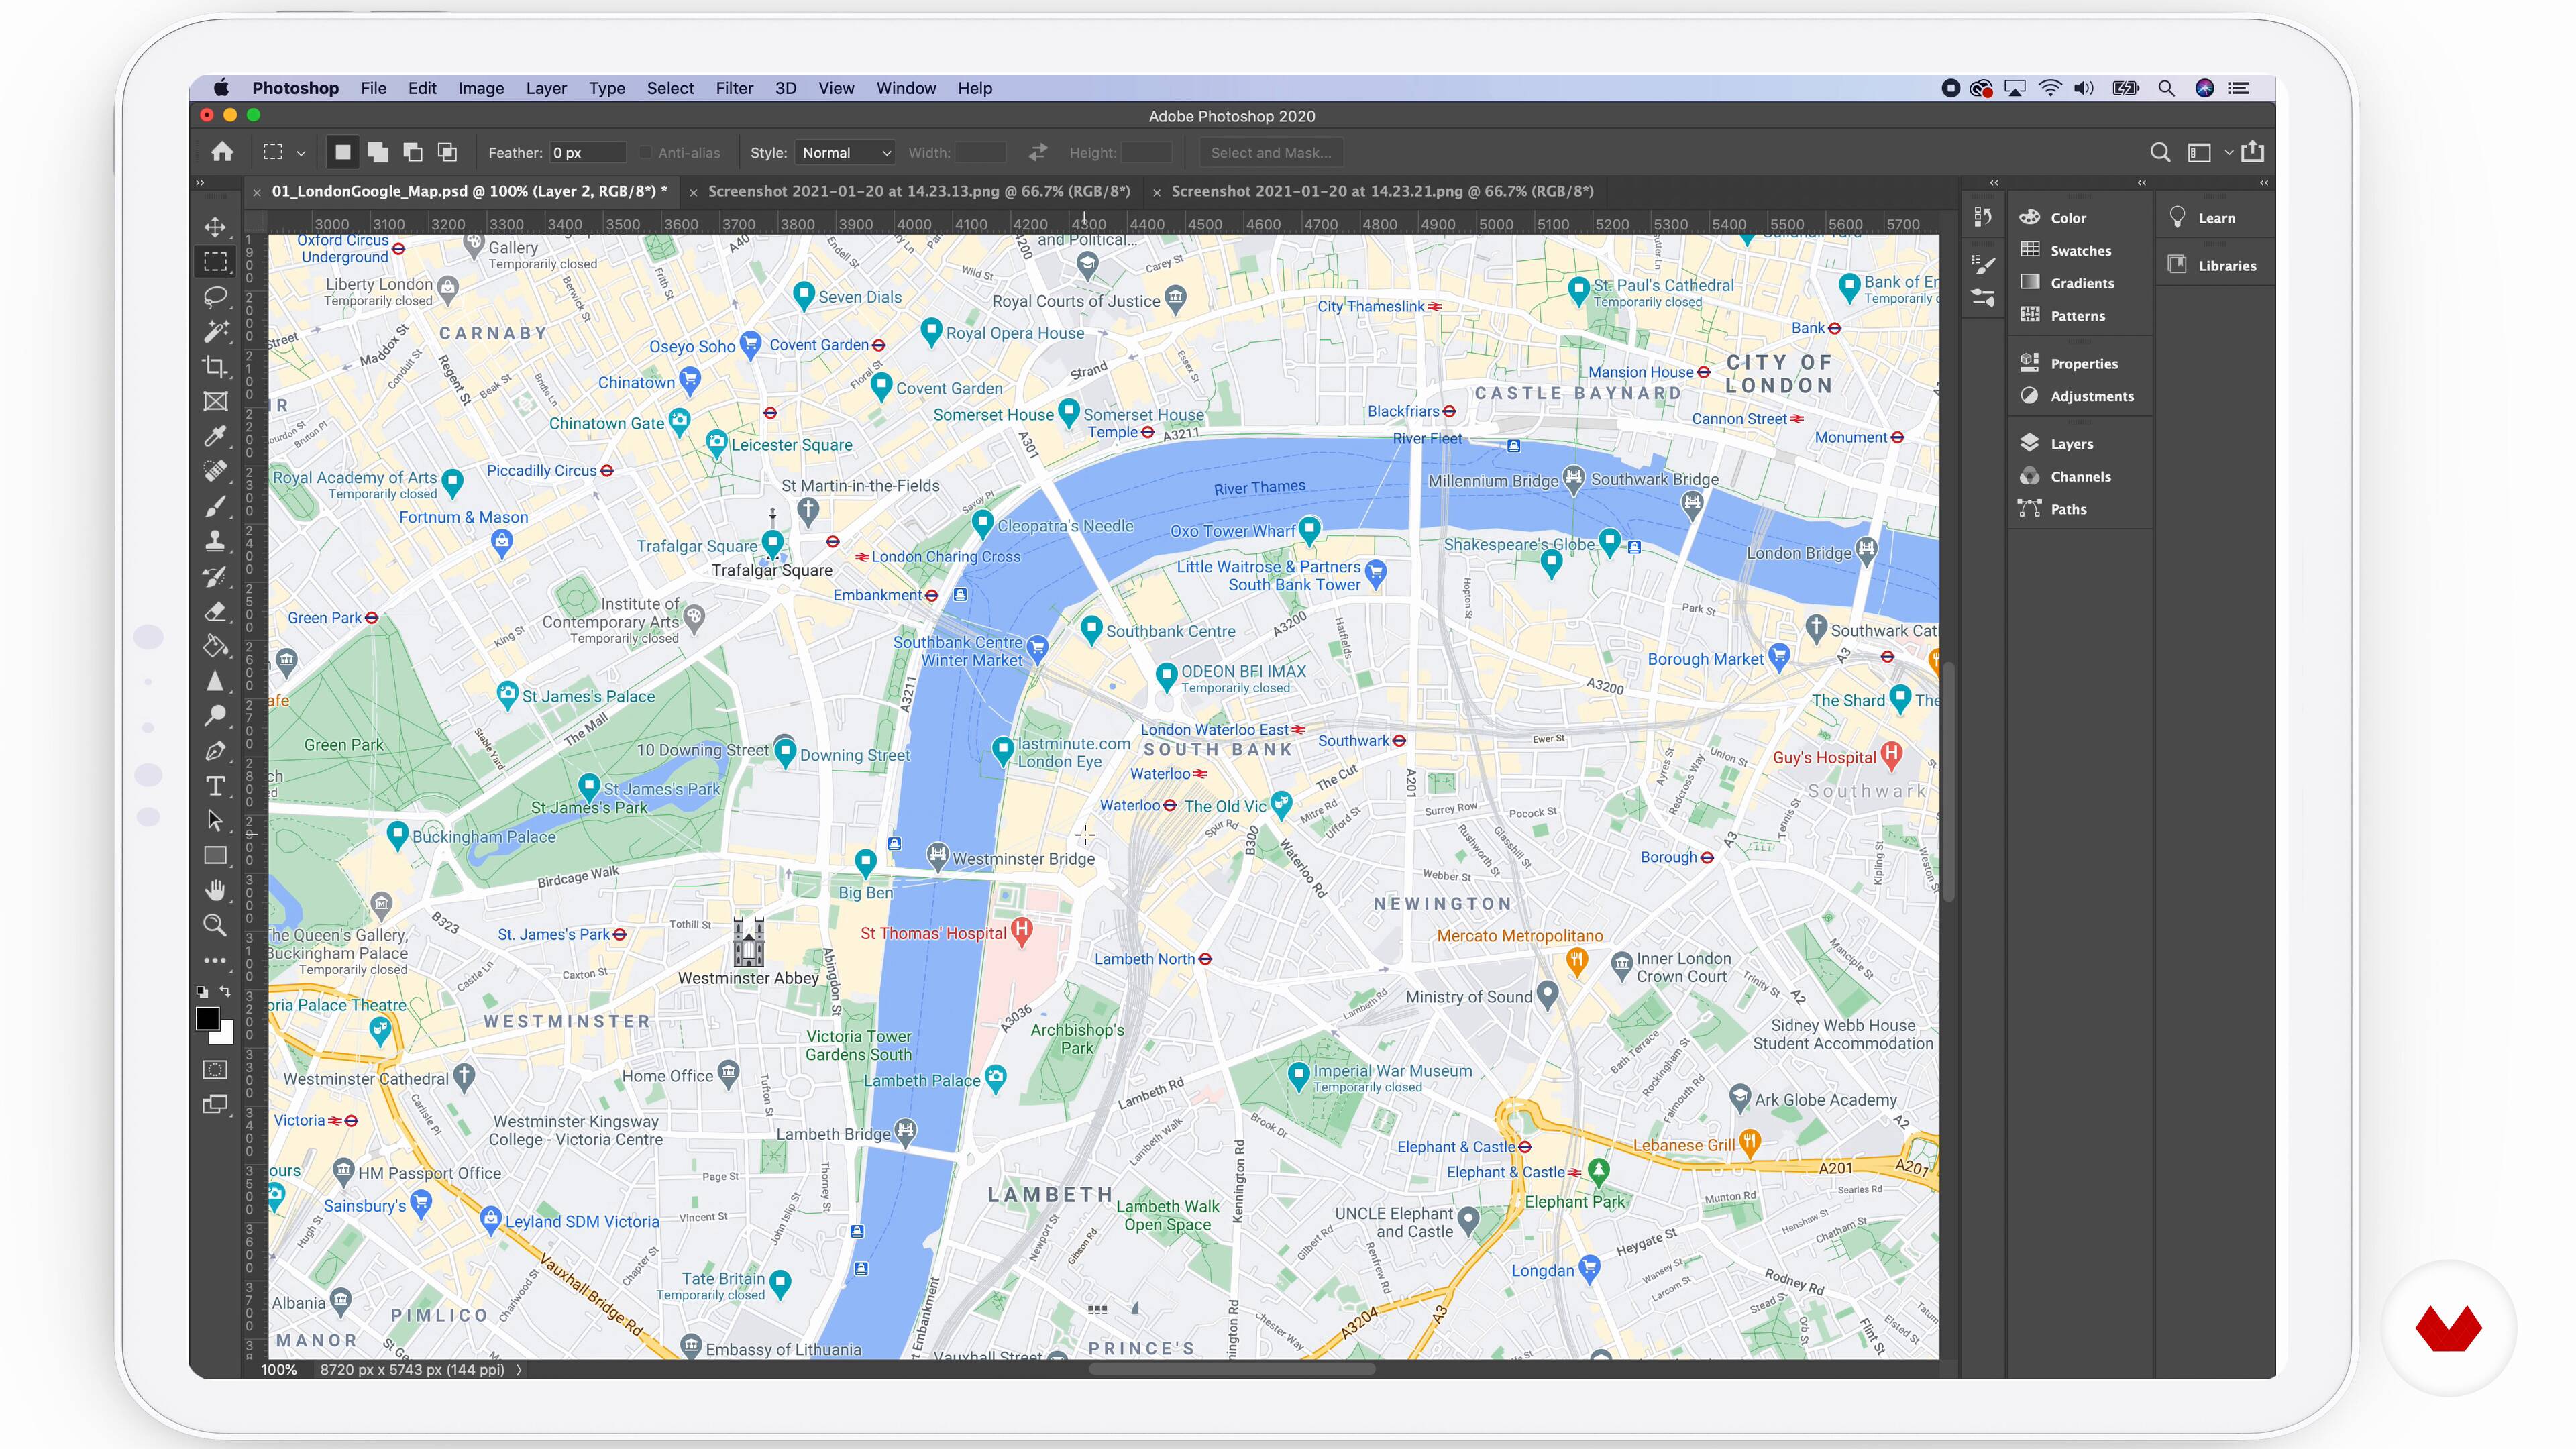Screen dimensions: 2576x1449
Task: Select the Hand tool
Action: [215, 890]
